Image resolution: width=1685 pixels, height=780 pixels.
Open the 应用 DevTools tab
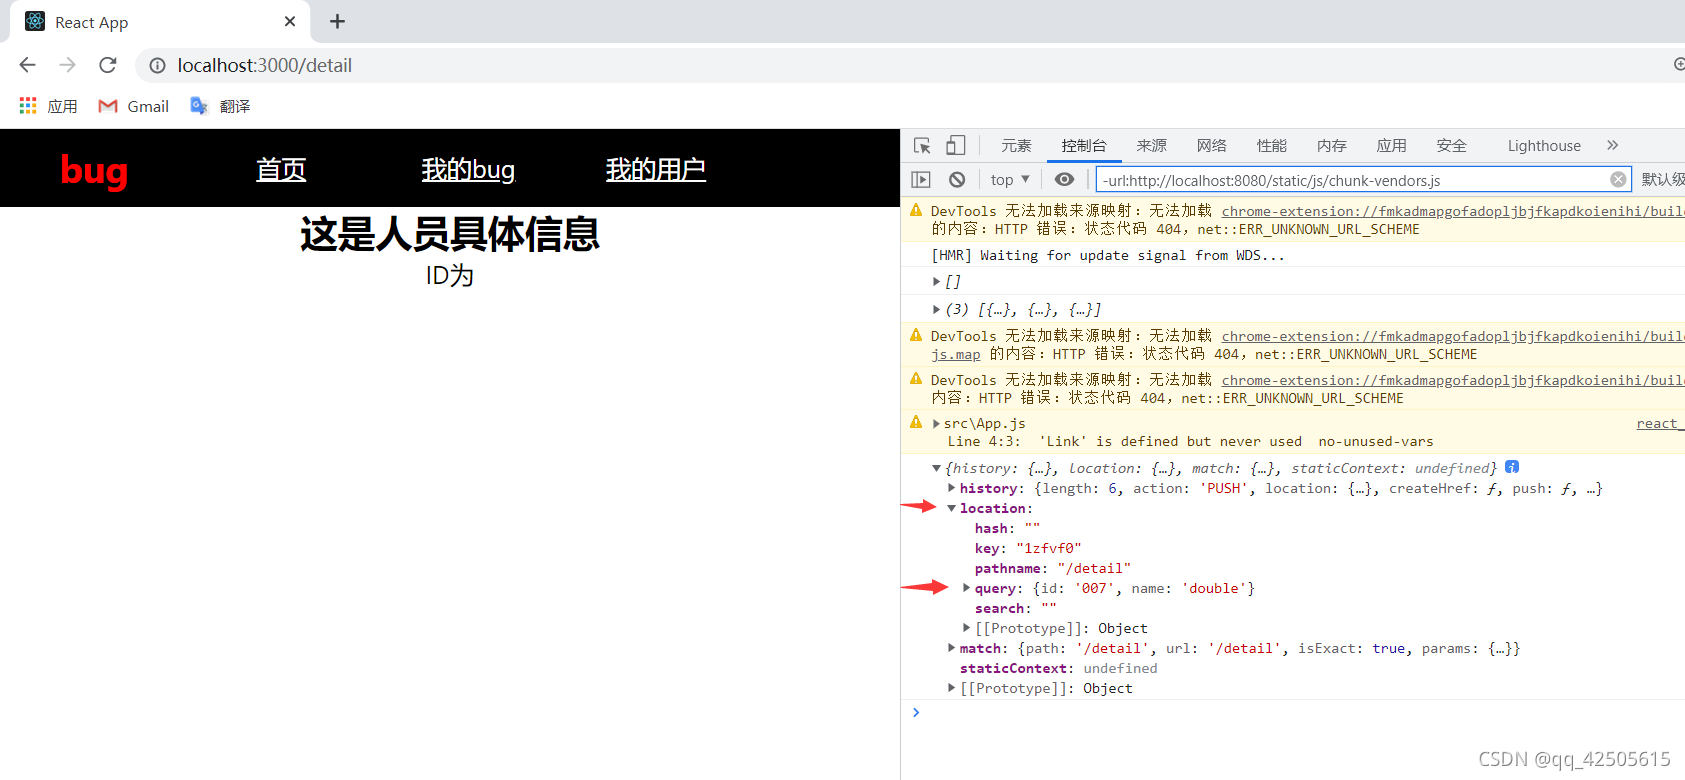click(1391, 146)
